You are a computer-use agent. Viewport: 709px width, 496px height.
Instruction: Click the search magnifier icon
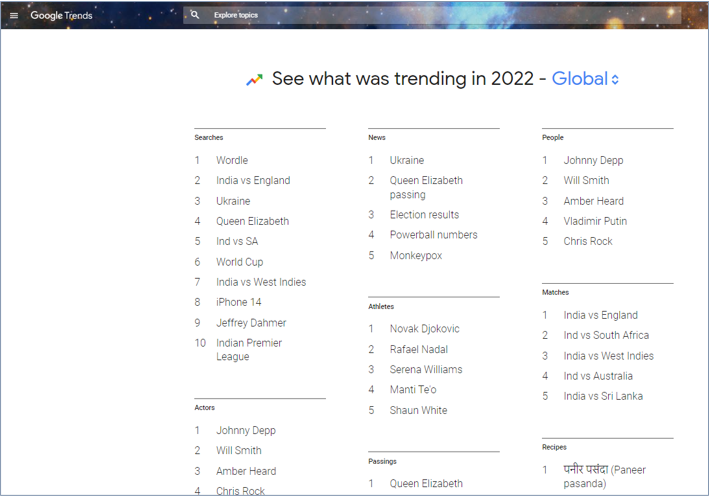[195, 15]
